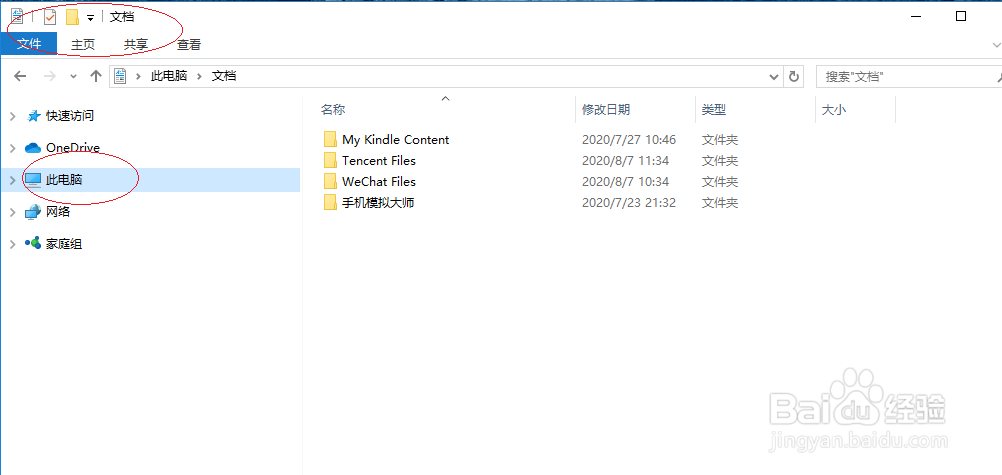Select the My Kindle Content folder name
The image size is (1002, 475).
point(396,139)
